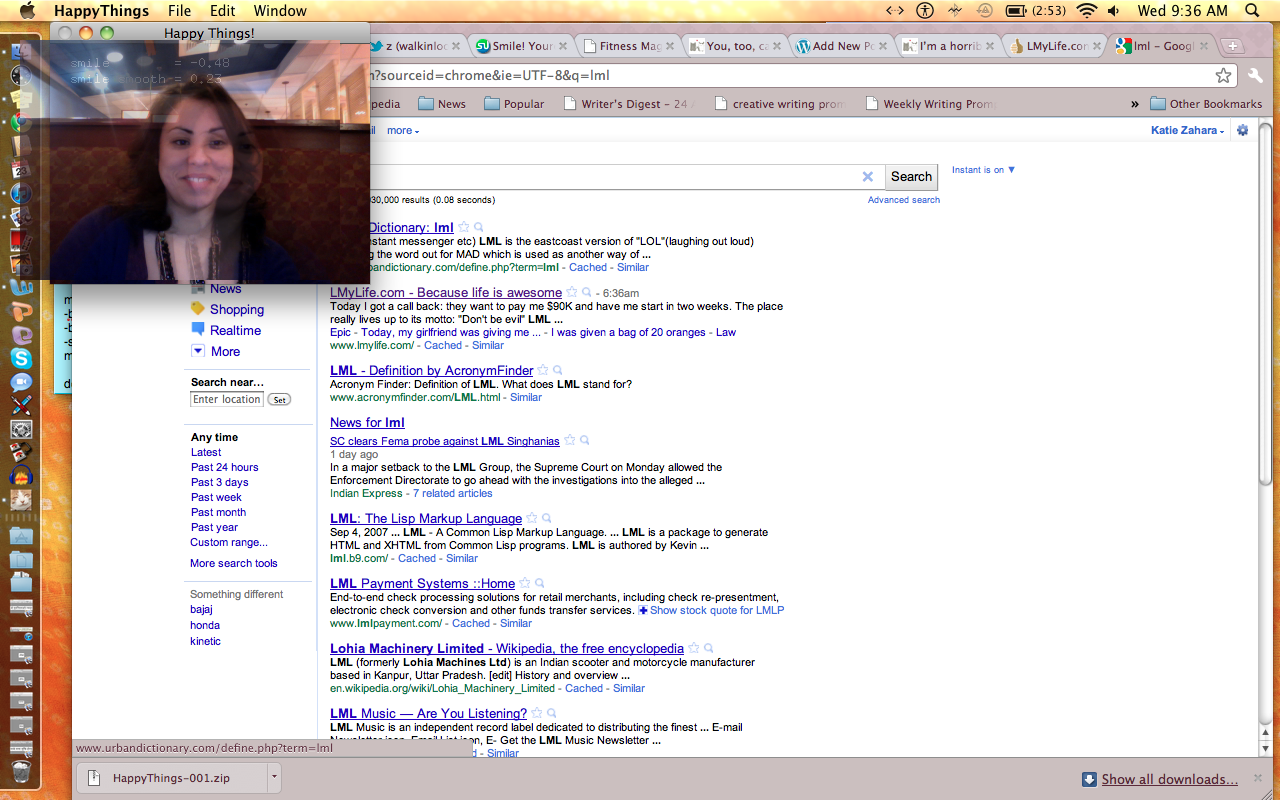Viewport: 1280px width, 800px height.
Task: Click the Wi-Fi status icon
Action: click(x=1087, y=11)
